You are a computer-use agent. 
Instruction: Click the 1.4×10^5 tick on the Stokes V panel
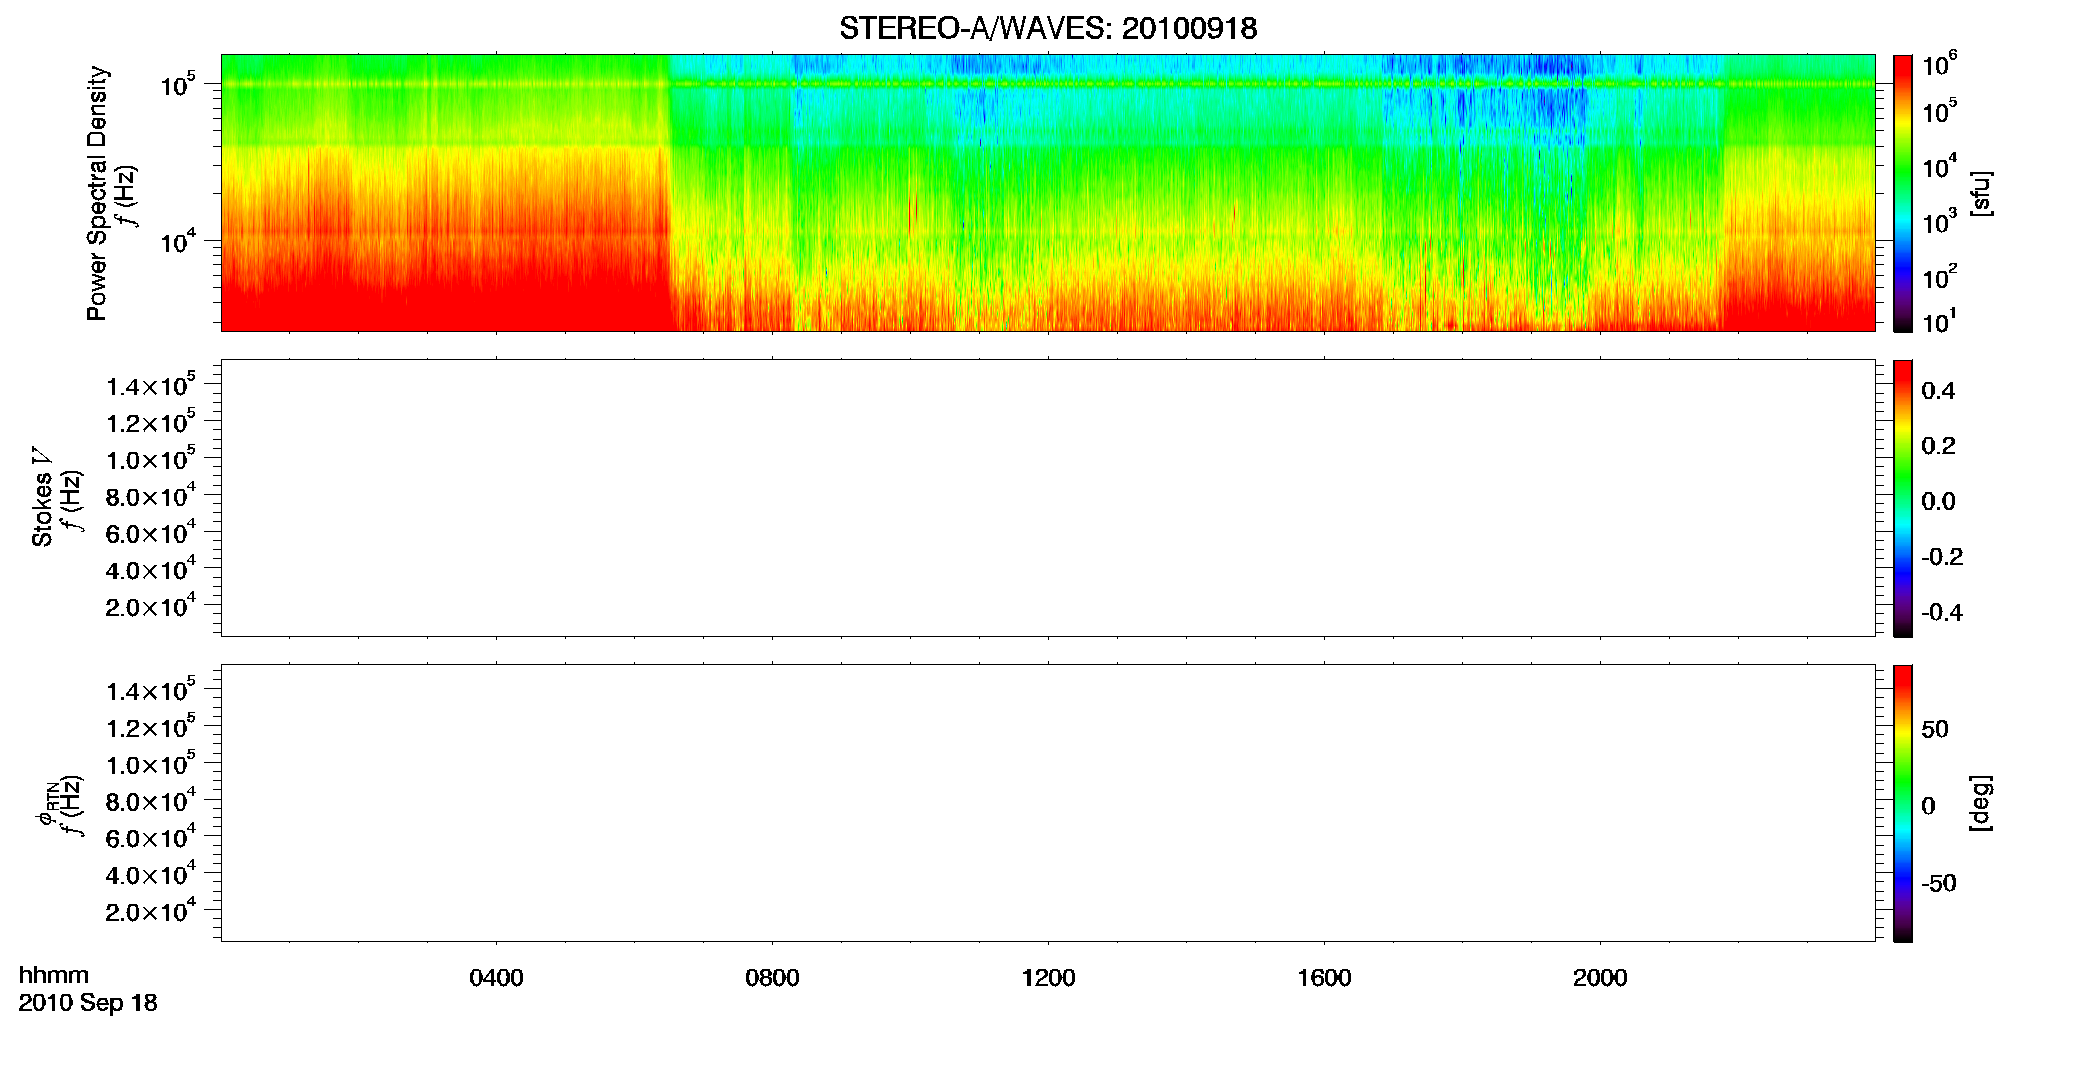151,384
